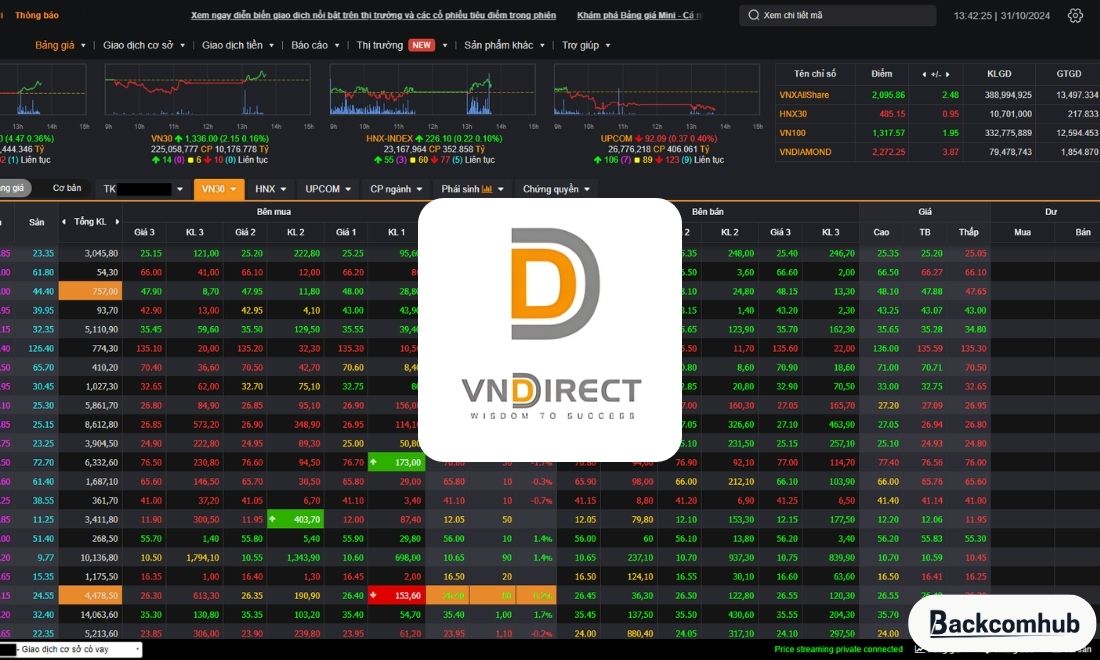The width and height of the screenshot is (1100, 660).
Task: Switch to the HNX board tab
Action: [x=270, y=189]
